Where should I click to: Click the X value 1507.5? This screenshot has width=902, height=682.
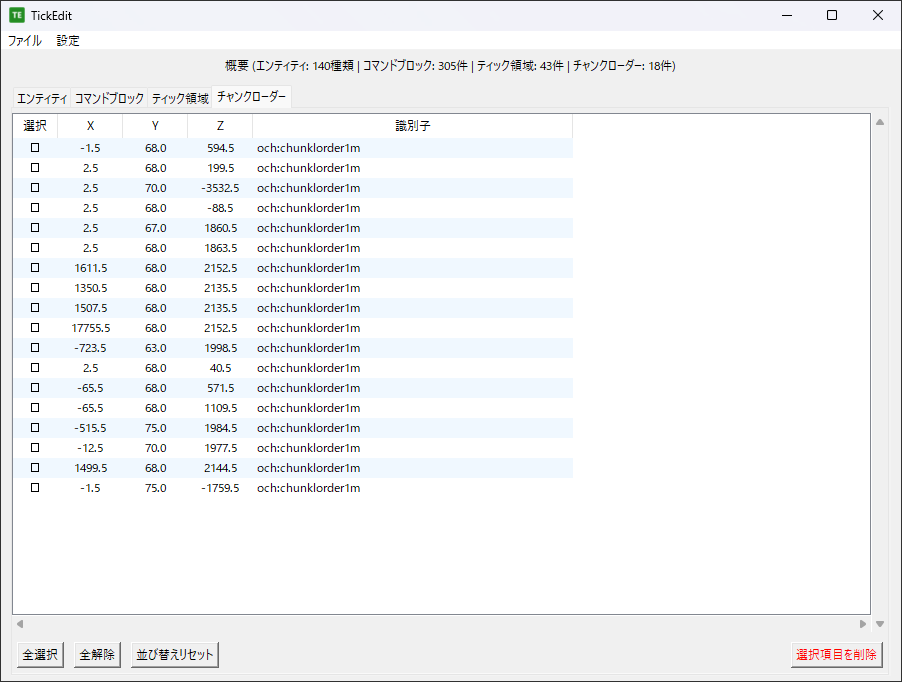[90, 308]
